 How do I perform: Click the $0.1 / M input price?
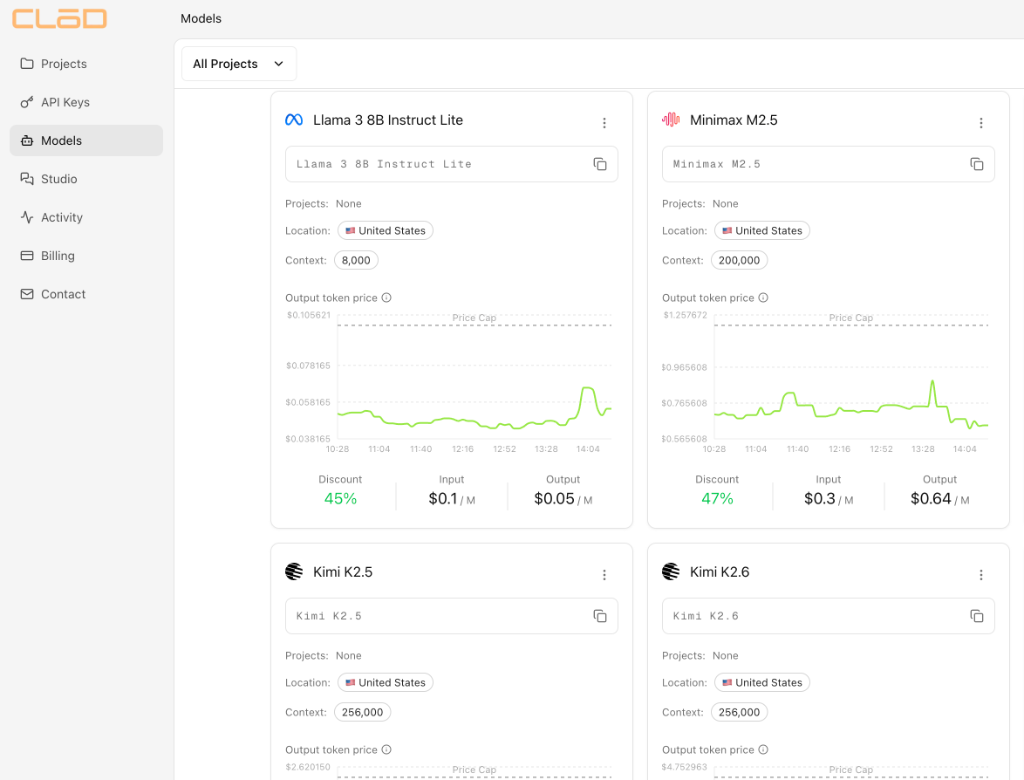451,499
